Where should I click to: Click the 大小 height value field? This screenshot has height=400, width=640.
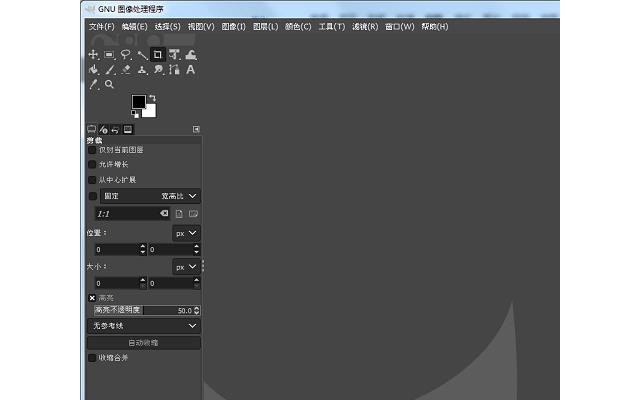coord(171,283)
